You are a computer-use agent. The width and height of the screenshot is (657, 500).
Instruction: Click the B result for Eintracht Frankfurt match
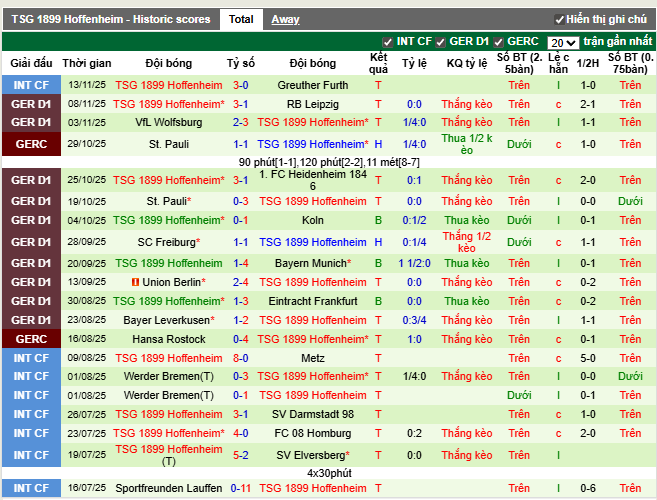(x=378, y=301)
